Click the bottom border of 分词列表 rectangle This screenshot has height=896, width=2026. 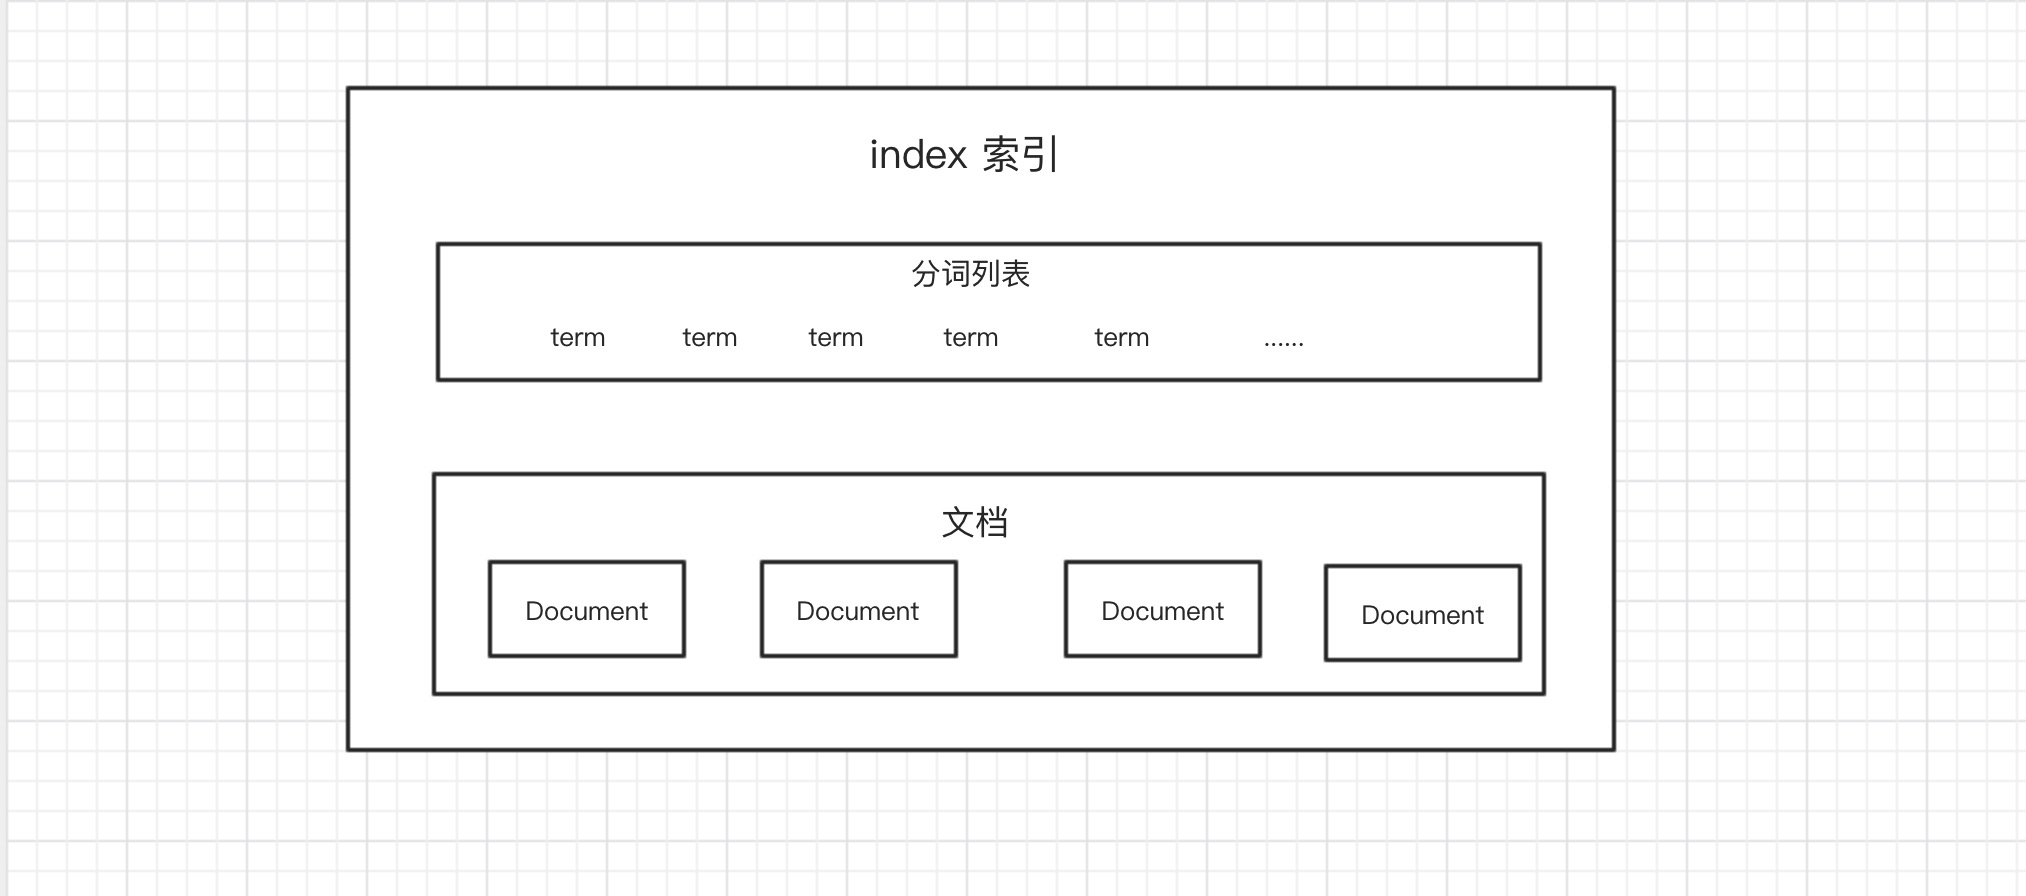(x=988, y=380)
